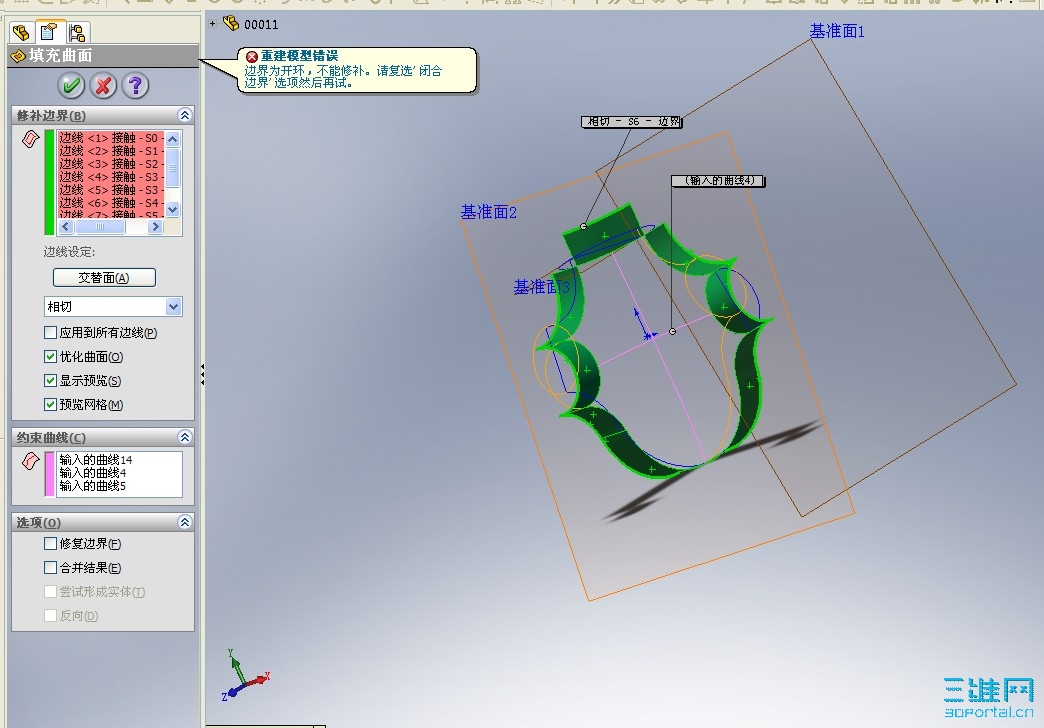Screen dimensions: 1044x728
Task: Open the ConfigurationManager tab
Action: tap(77, 32)
